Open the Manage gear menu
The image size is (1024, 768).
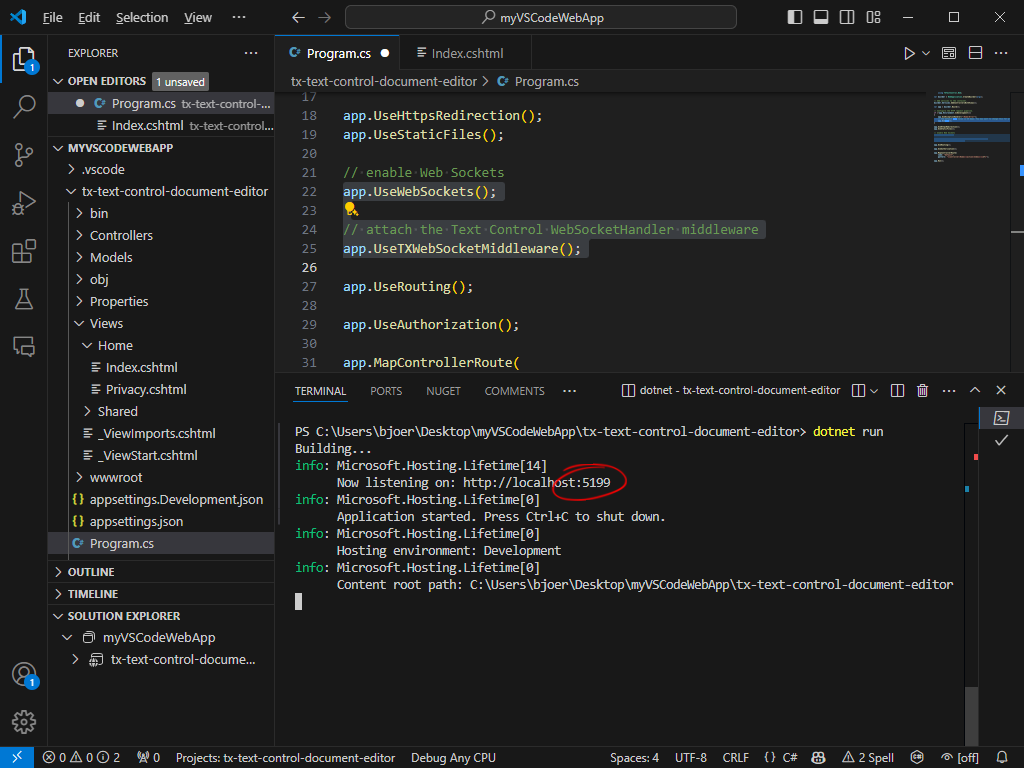pyautogui.click(x=24, y=722)
